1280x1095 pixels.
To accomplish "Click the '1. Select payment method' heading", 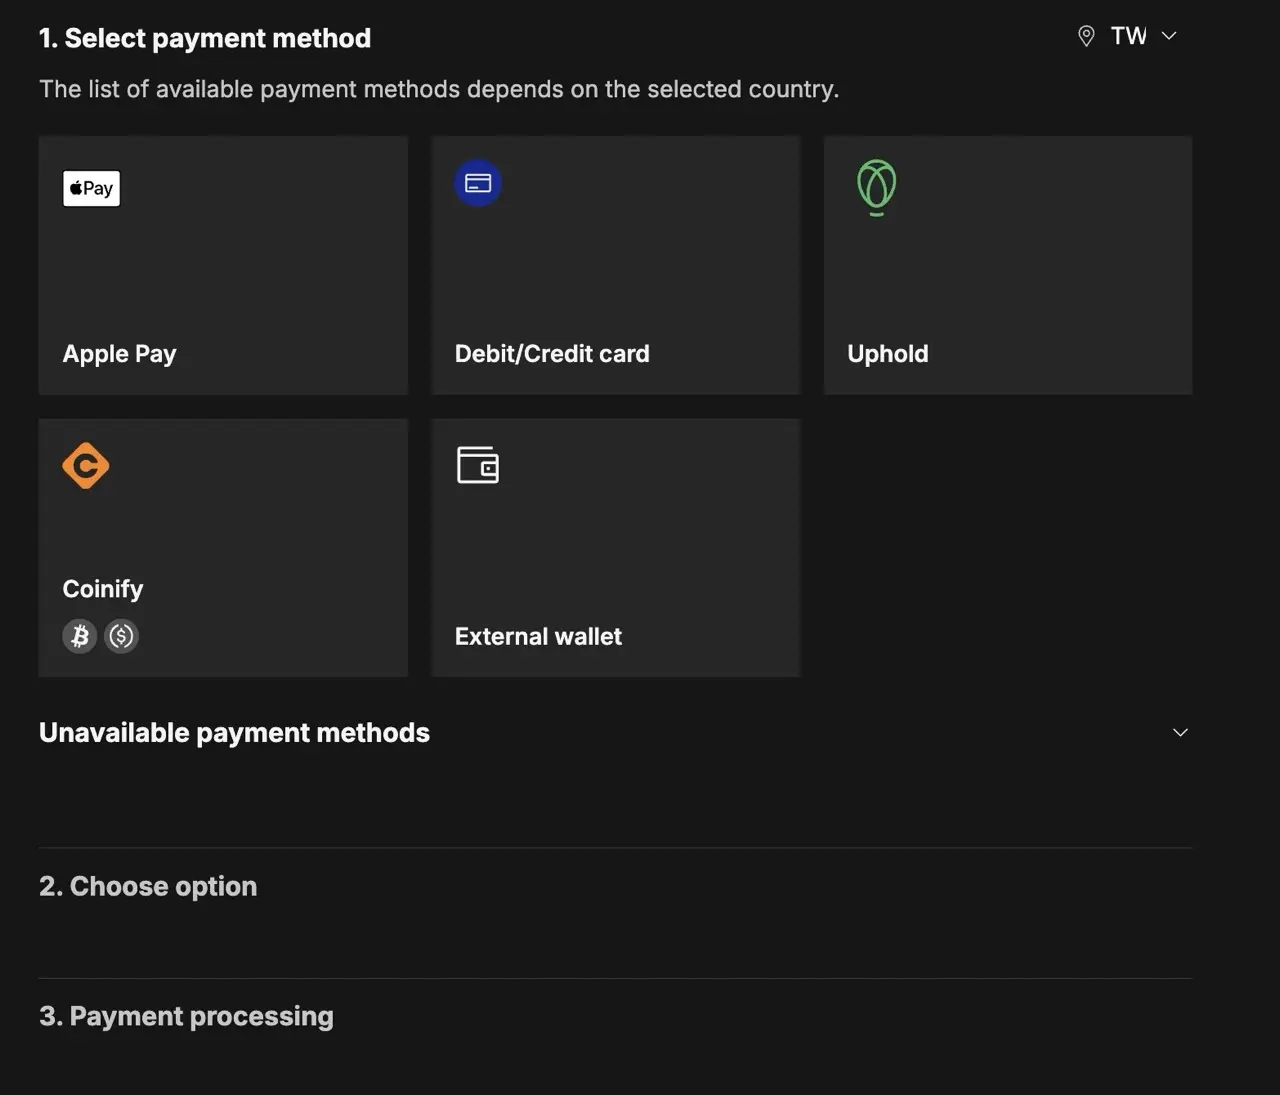I will 205,38.
